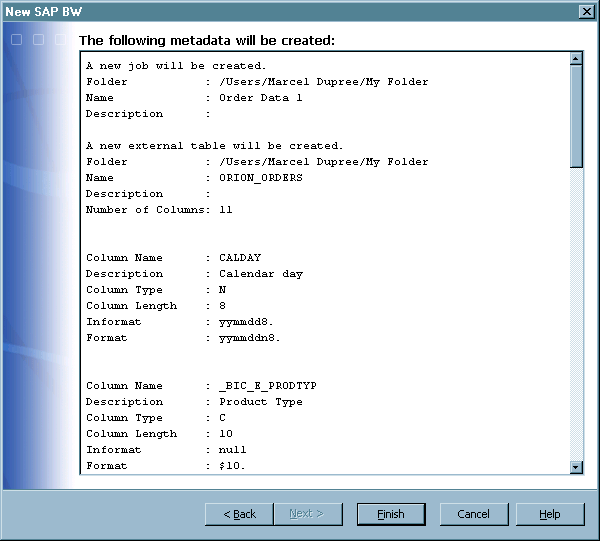The height and width of the screenshot is (541, 600).
Task: Cancel the New SAP BW wizard
Action: point(474,514)
